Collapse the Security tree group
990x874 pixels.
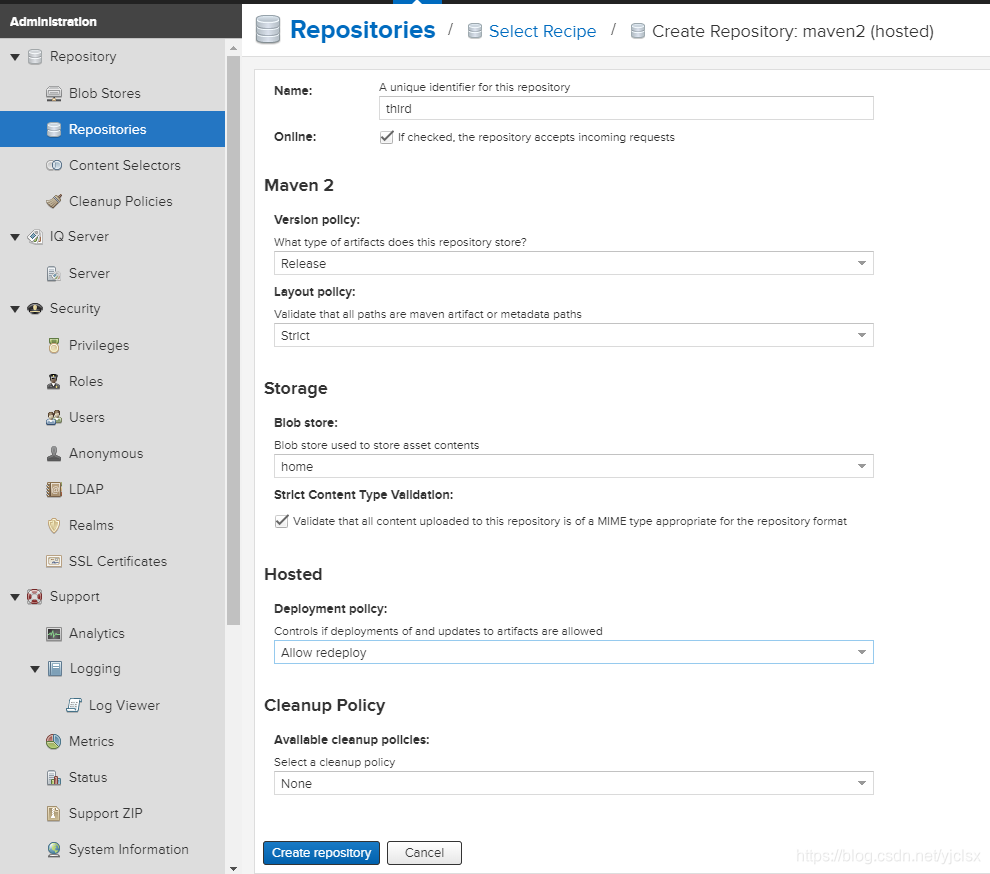15,309
